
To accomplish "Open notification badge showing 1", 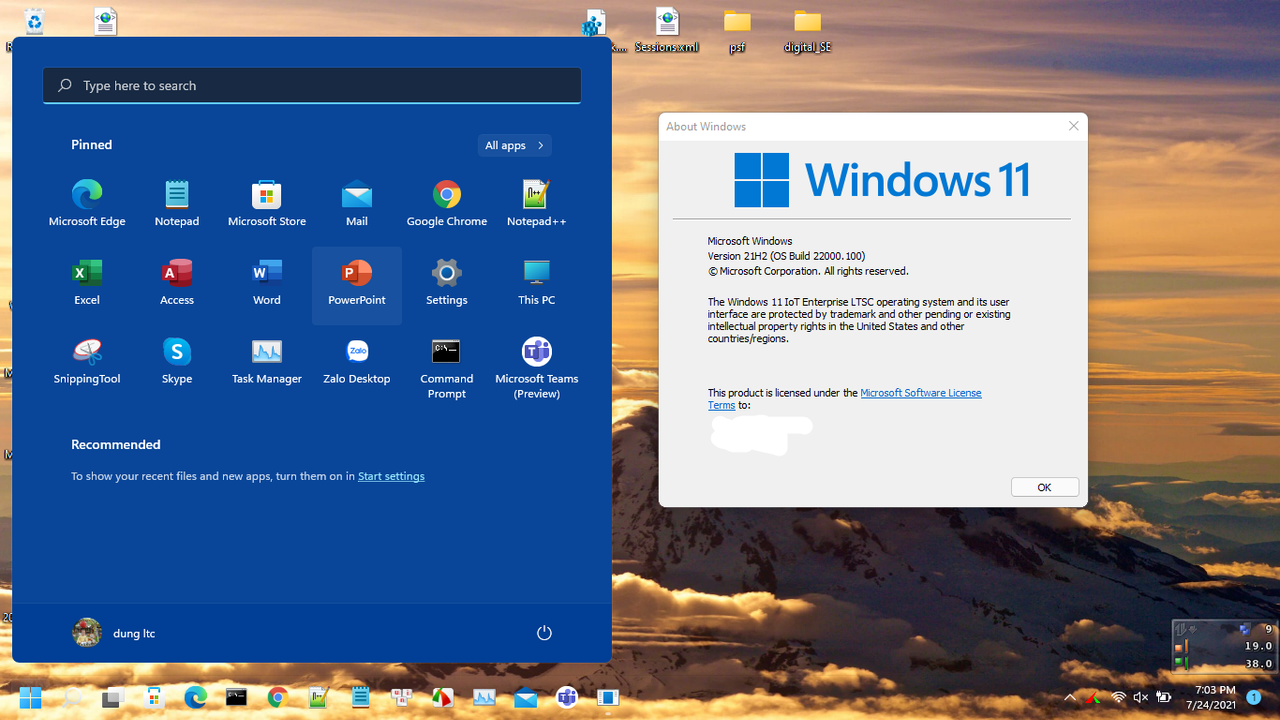I will coord(1253,697).
